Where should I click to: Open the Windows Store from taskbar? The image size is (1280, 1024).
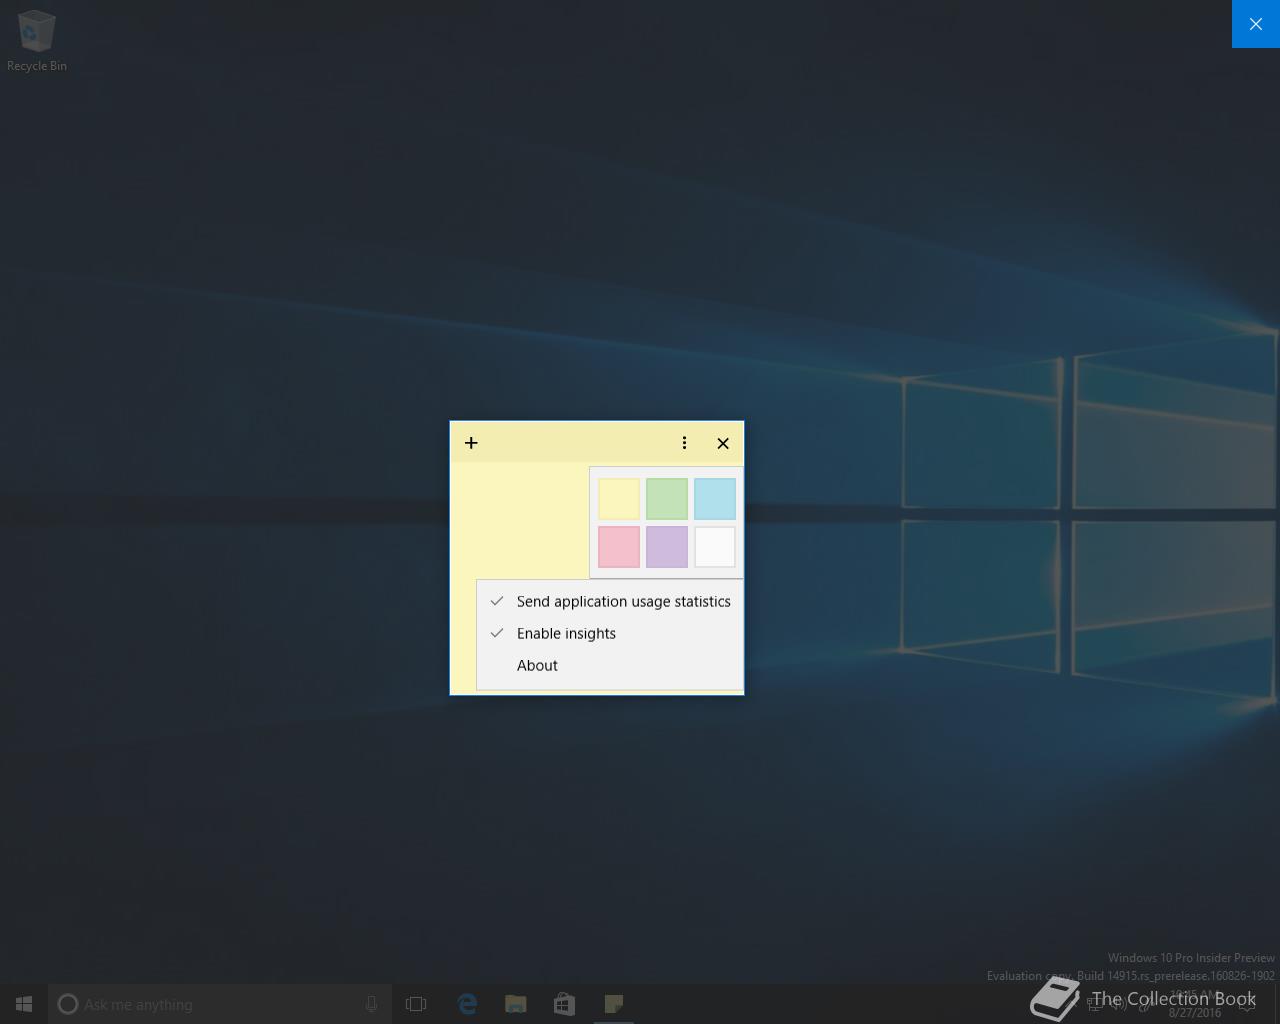click(565, 1004)
